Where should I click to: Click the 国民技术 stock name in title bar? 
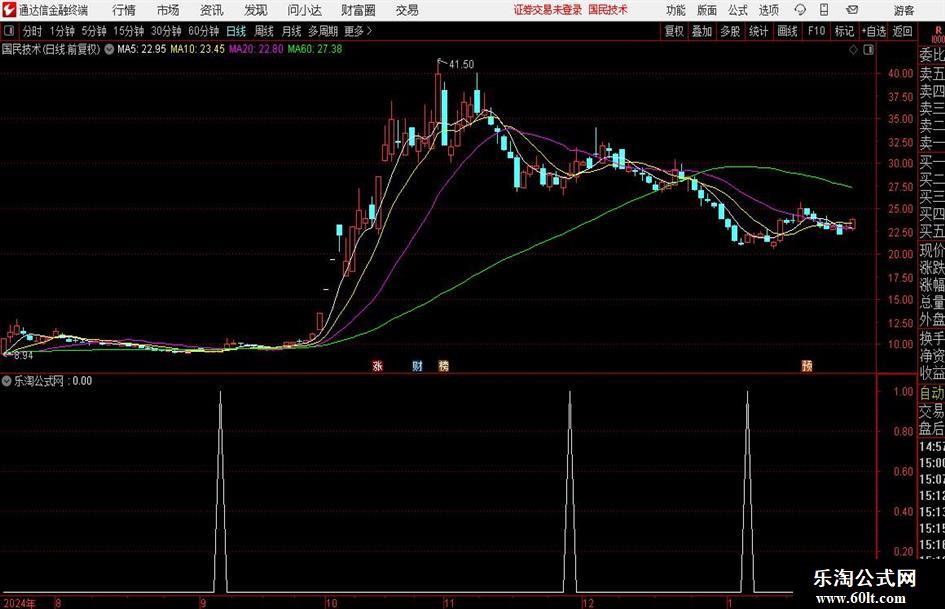coord(608,10)
